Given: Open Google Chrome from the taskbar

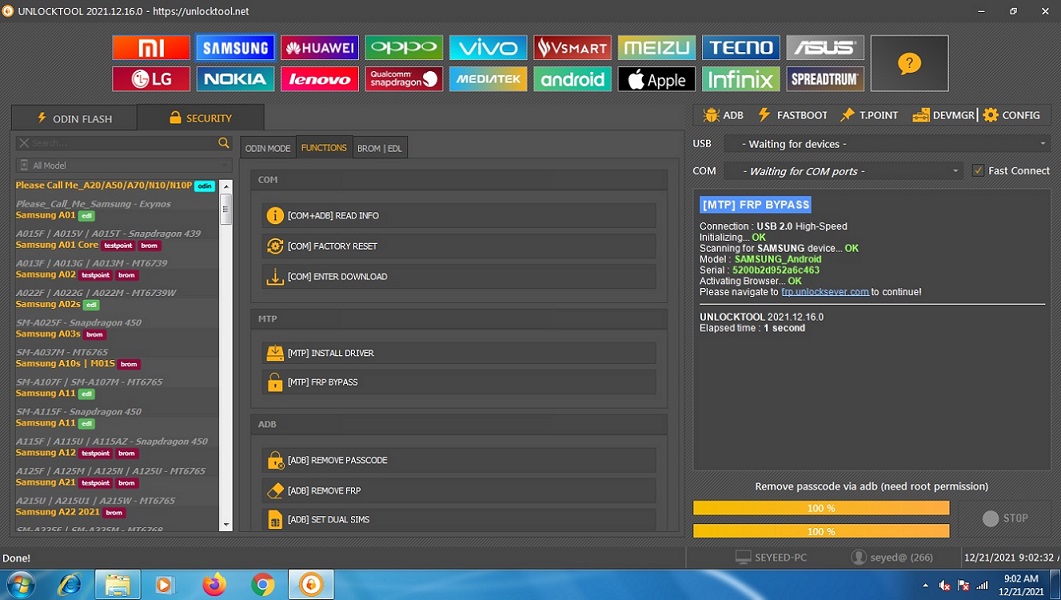Looking at the screenshot, I should pos(263,584).
